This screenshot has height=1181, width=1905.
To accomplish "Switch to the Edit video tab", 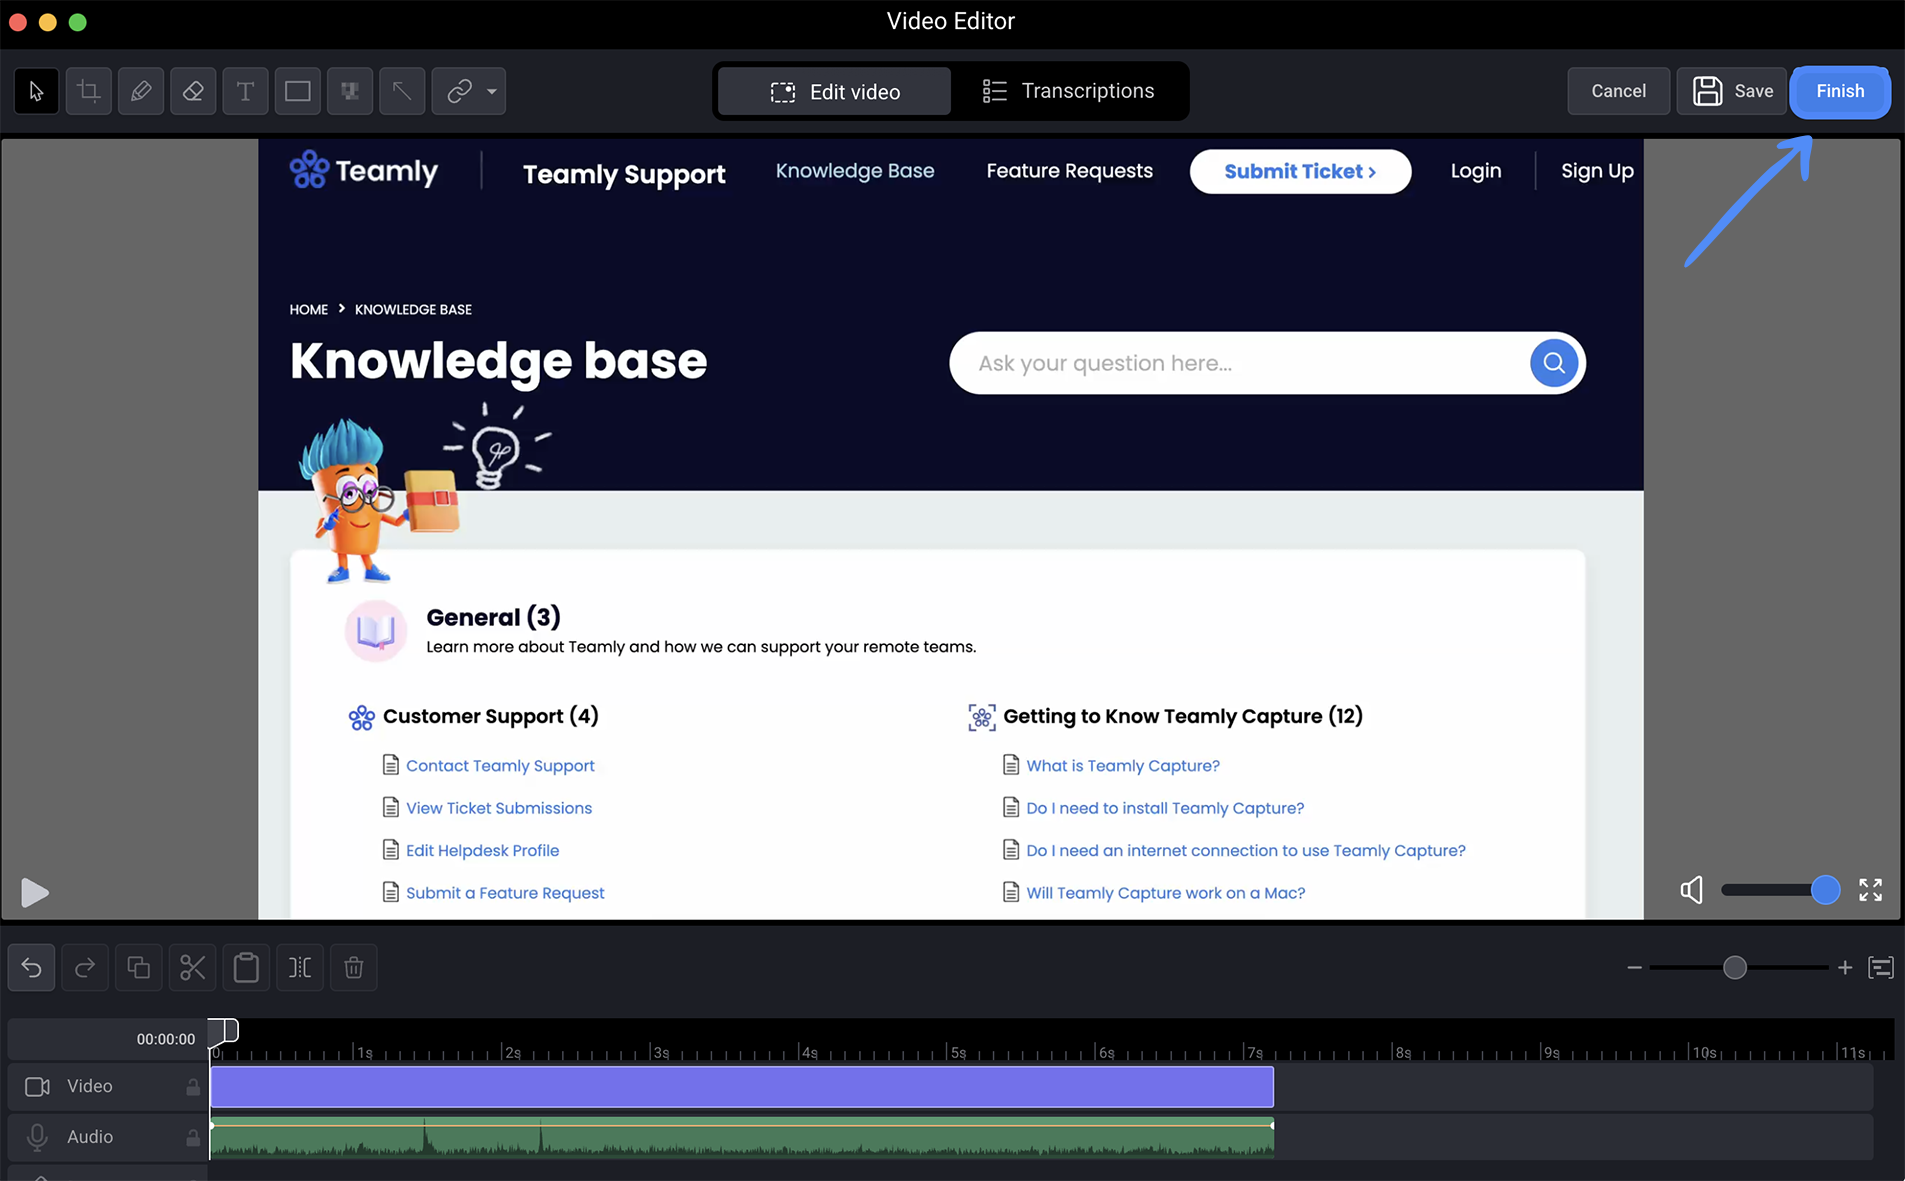I will (835, 91).
